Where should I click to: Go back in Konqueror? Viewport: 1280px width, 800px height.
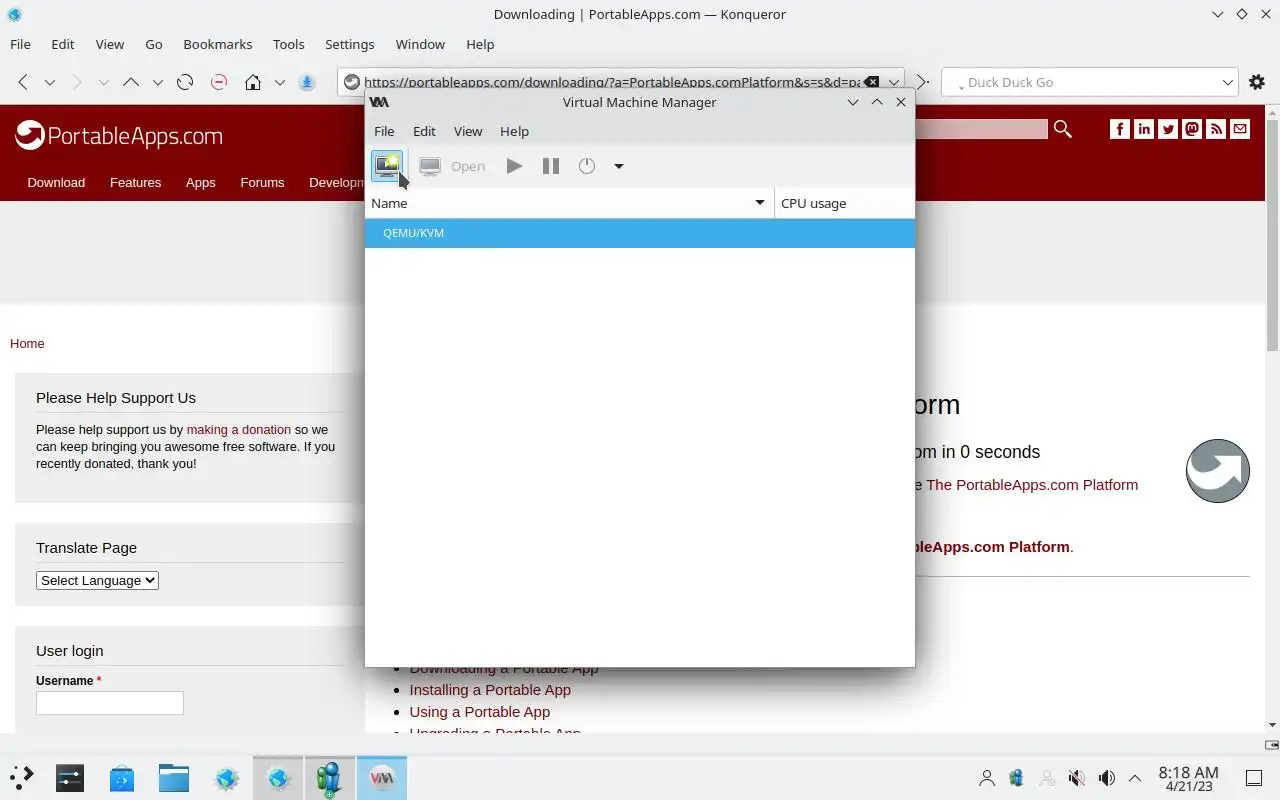pos(23,82)
